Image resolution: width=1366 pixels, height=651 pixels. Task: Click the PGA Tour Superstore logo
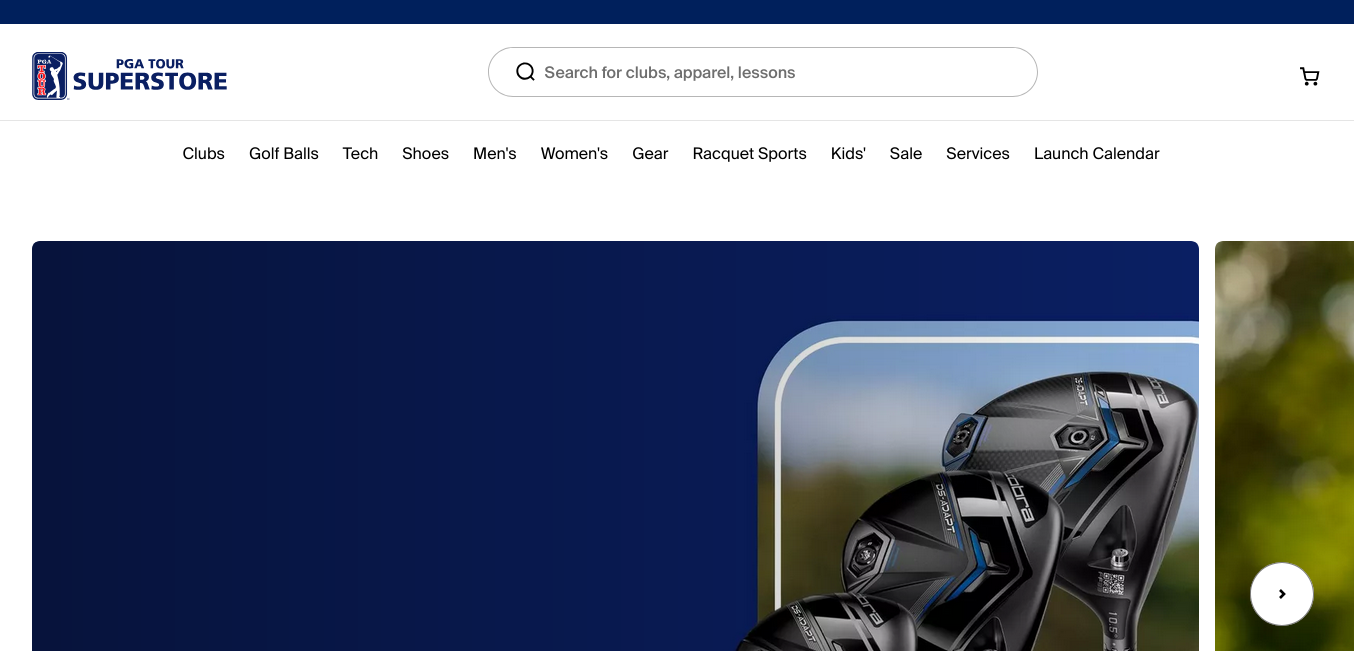[130, 76]
